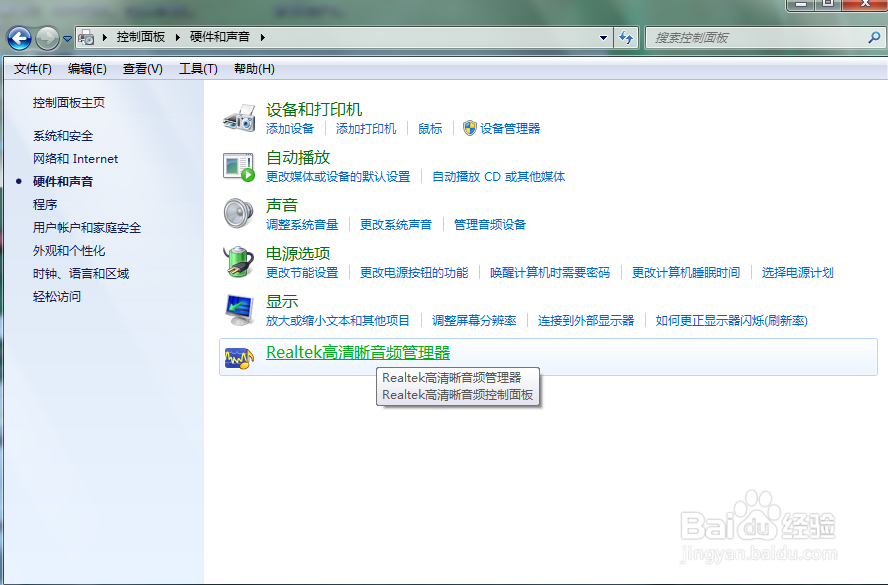Open 声音 heading
The width and height of the screenshot is (888, 585).
coord(281,205)
